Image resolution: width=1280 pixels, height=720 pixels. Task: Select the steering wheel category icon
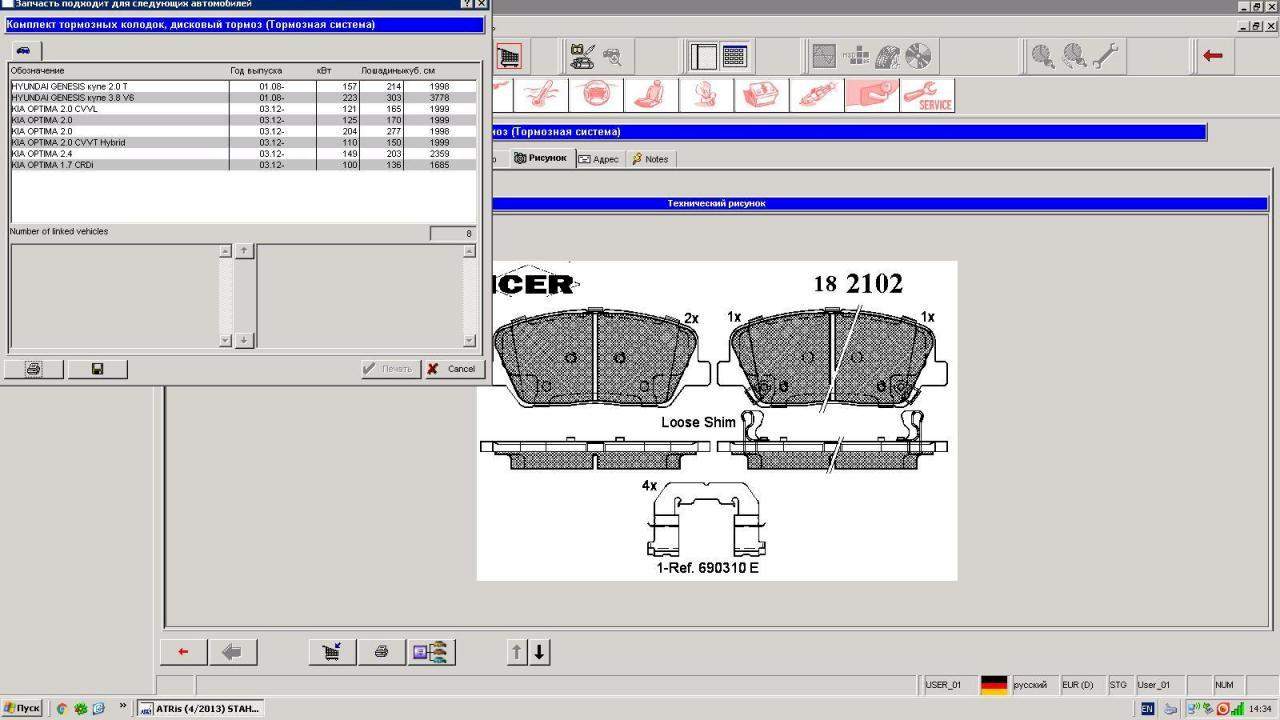click(596, 95)
